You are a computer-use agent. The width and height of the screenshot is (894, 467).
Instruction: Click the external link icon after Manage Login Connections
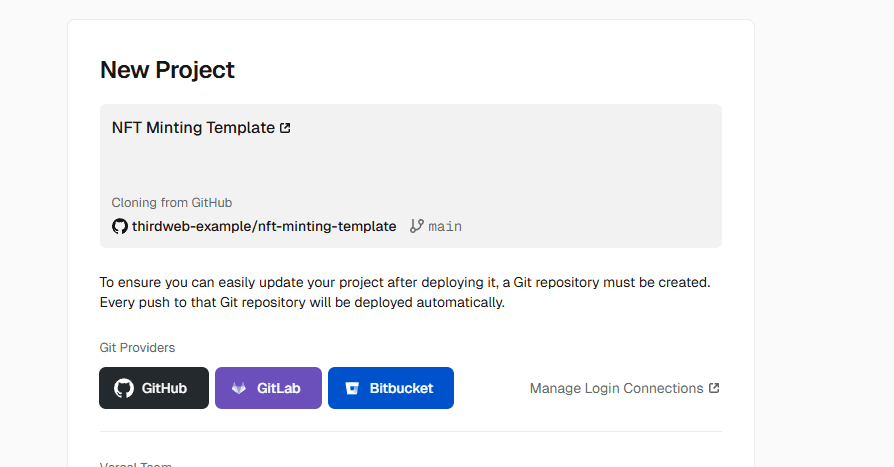[714, 388]
